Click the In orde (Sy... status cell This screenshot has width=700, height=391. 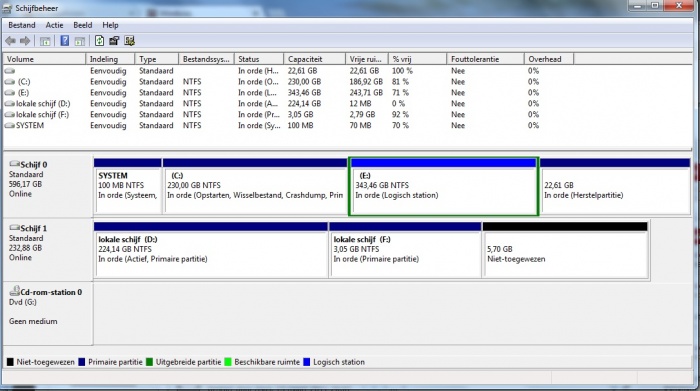259,125
